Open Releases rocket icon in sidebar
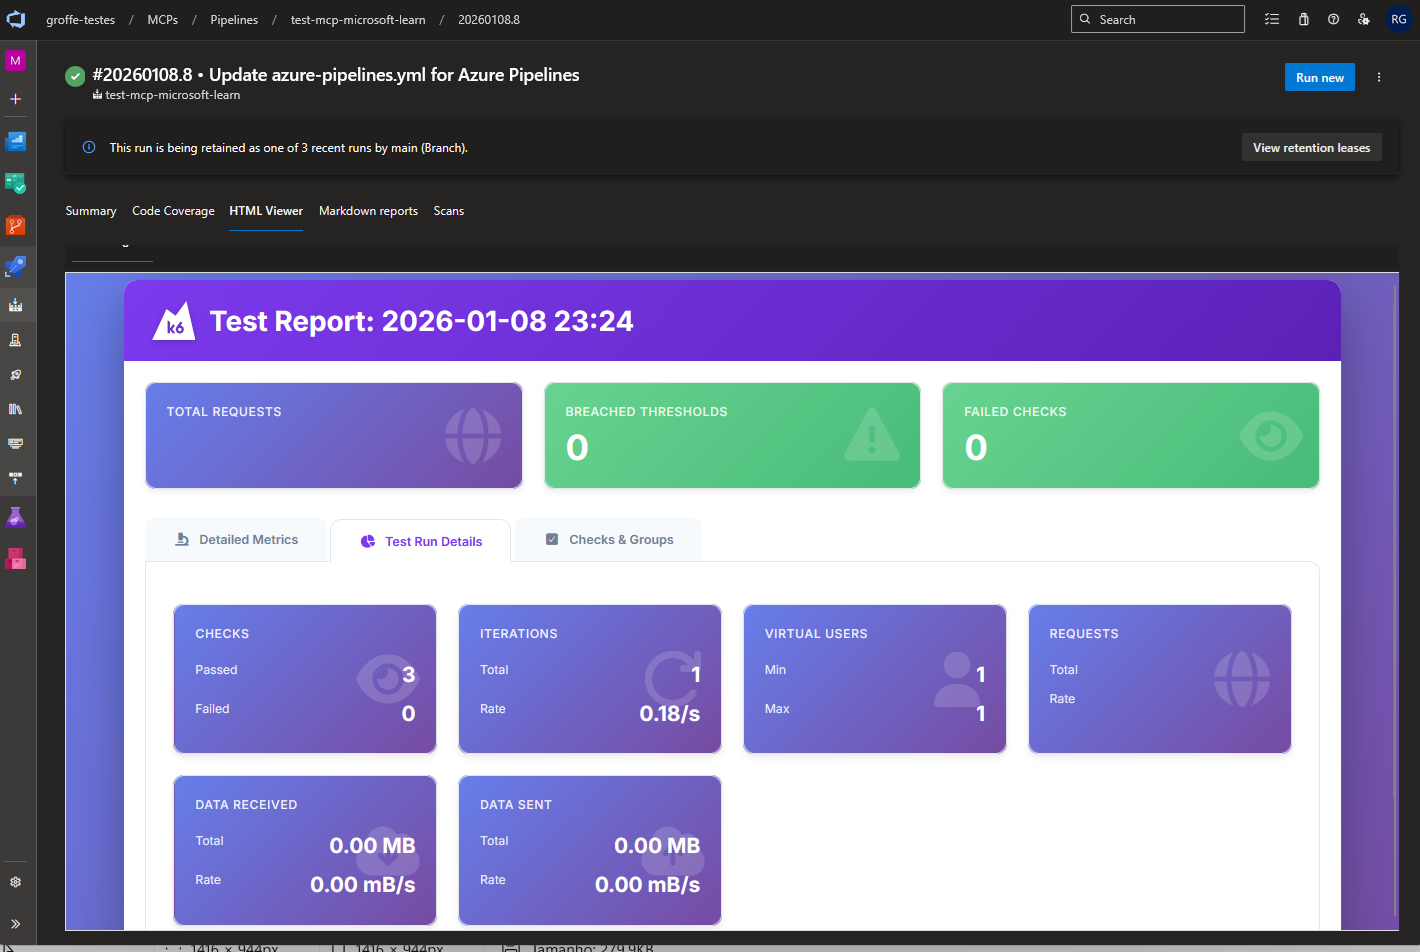 [x=15, y=375]
